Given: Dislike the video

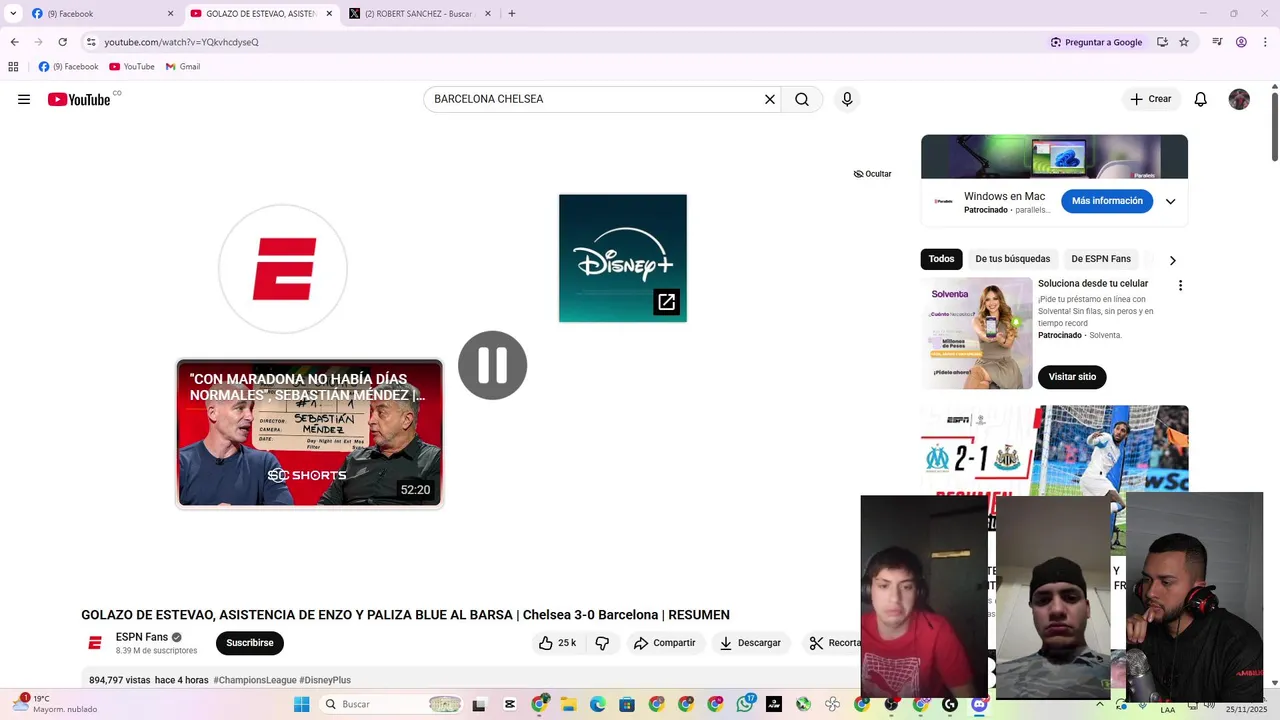Looking at the screenshot, I should point(602,643).
